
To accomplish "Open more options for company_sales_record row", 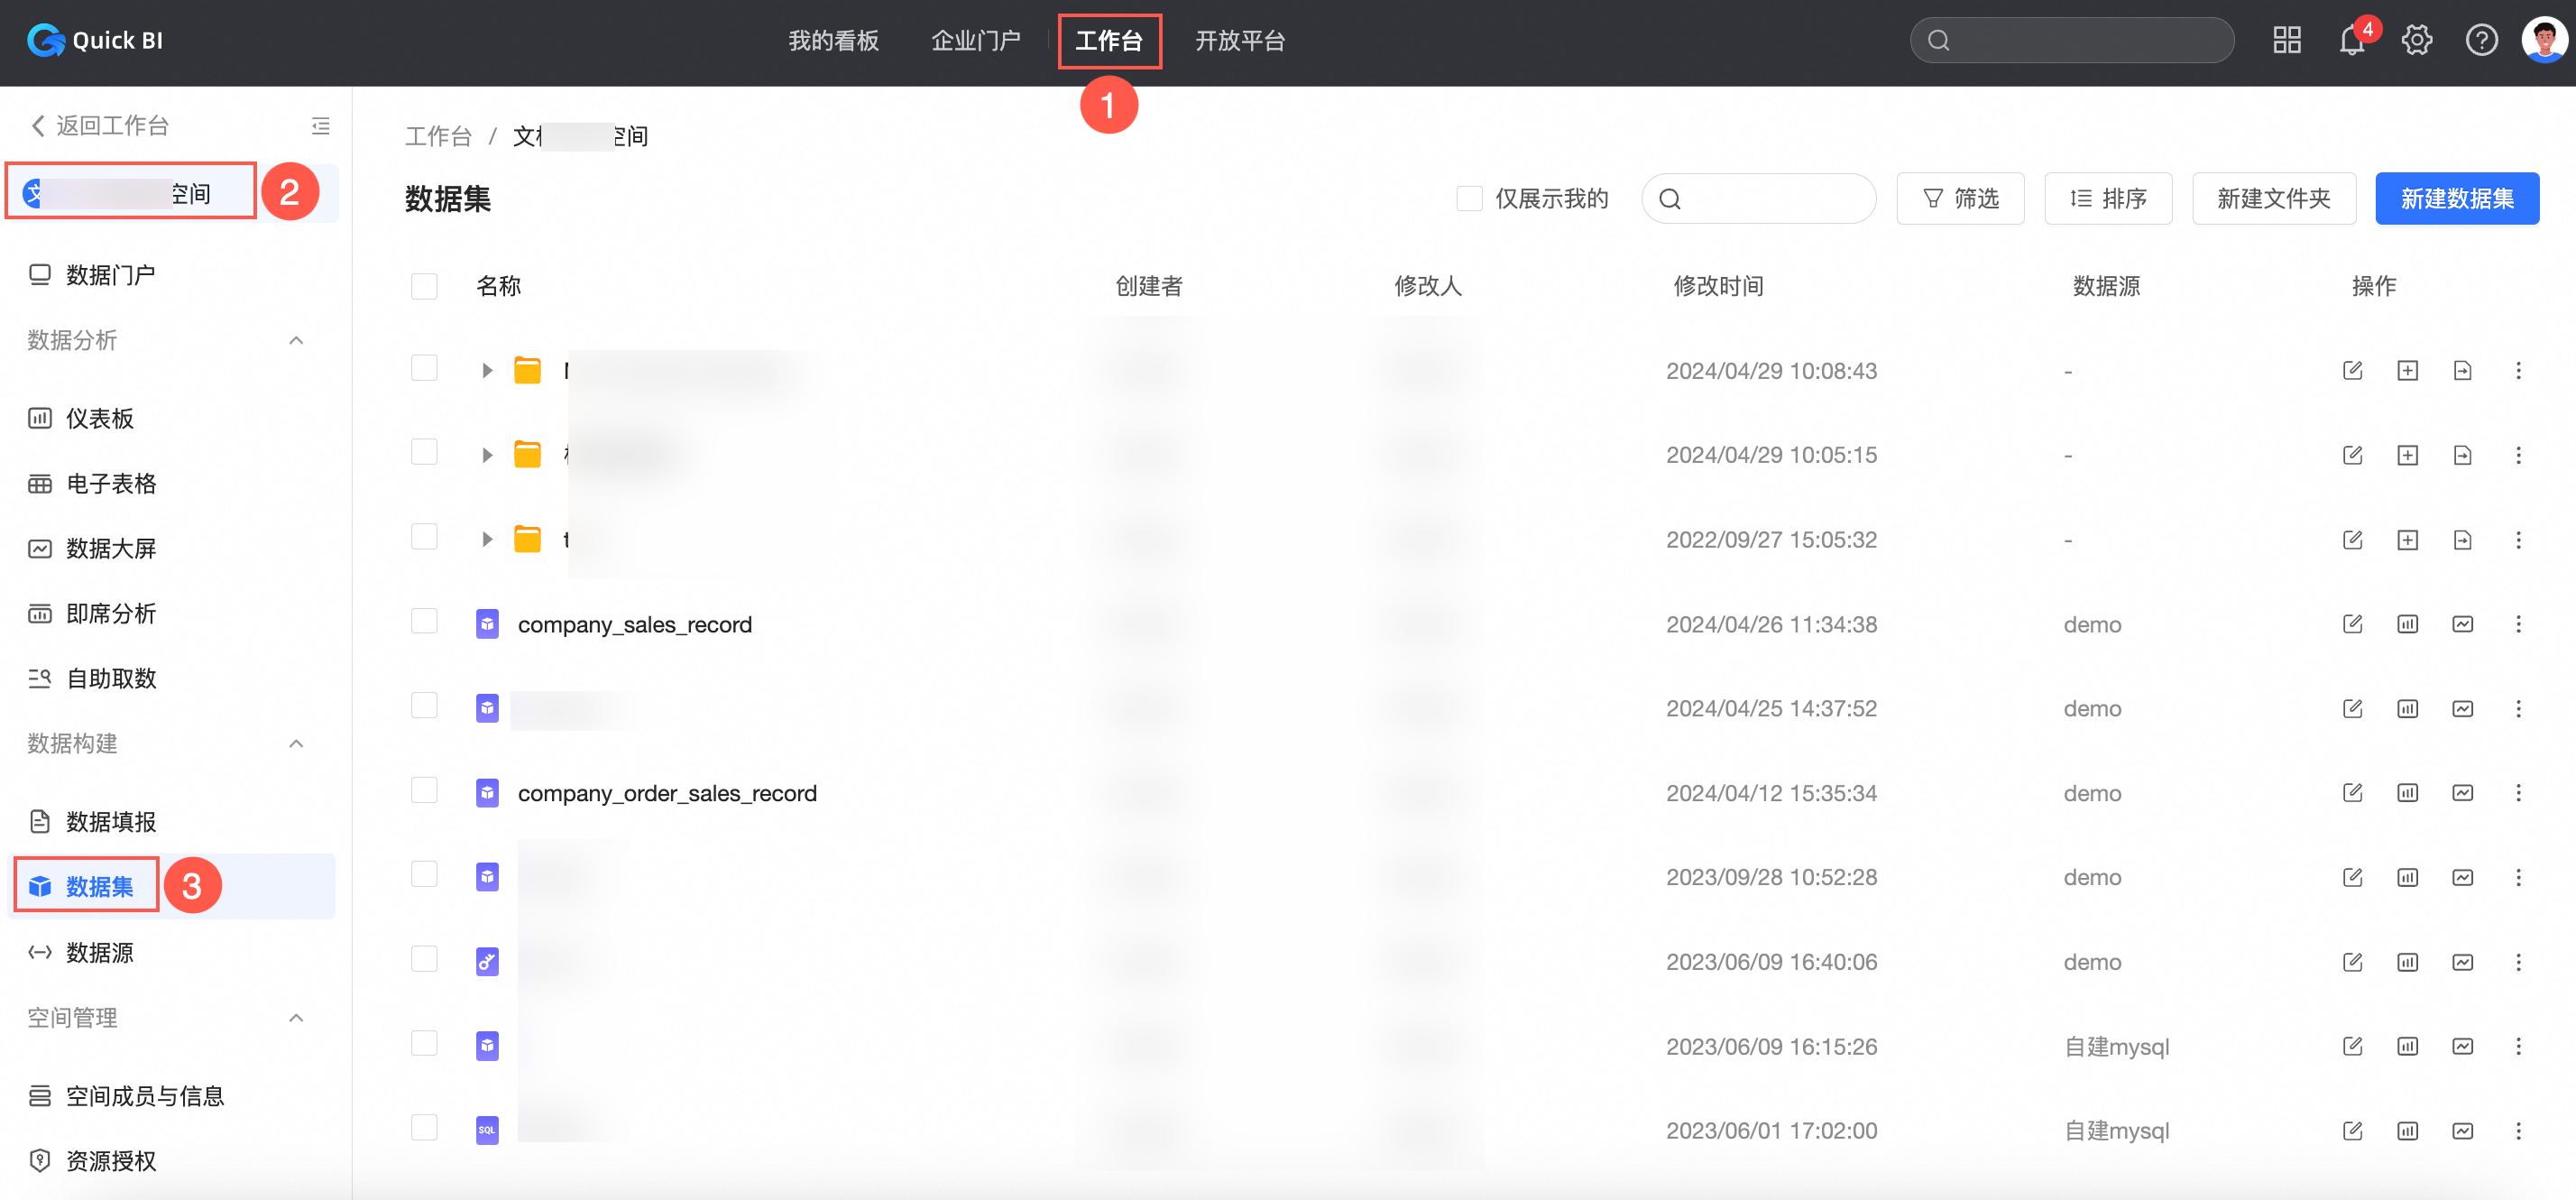I will [x=2517, y=624].
